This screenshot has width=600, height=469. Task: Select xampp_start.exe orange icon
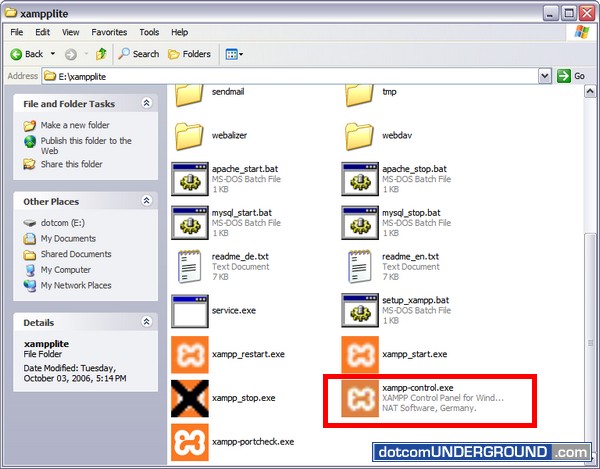(x=360, y=355)
